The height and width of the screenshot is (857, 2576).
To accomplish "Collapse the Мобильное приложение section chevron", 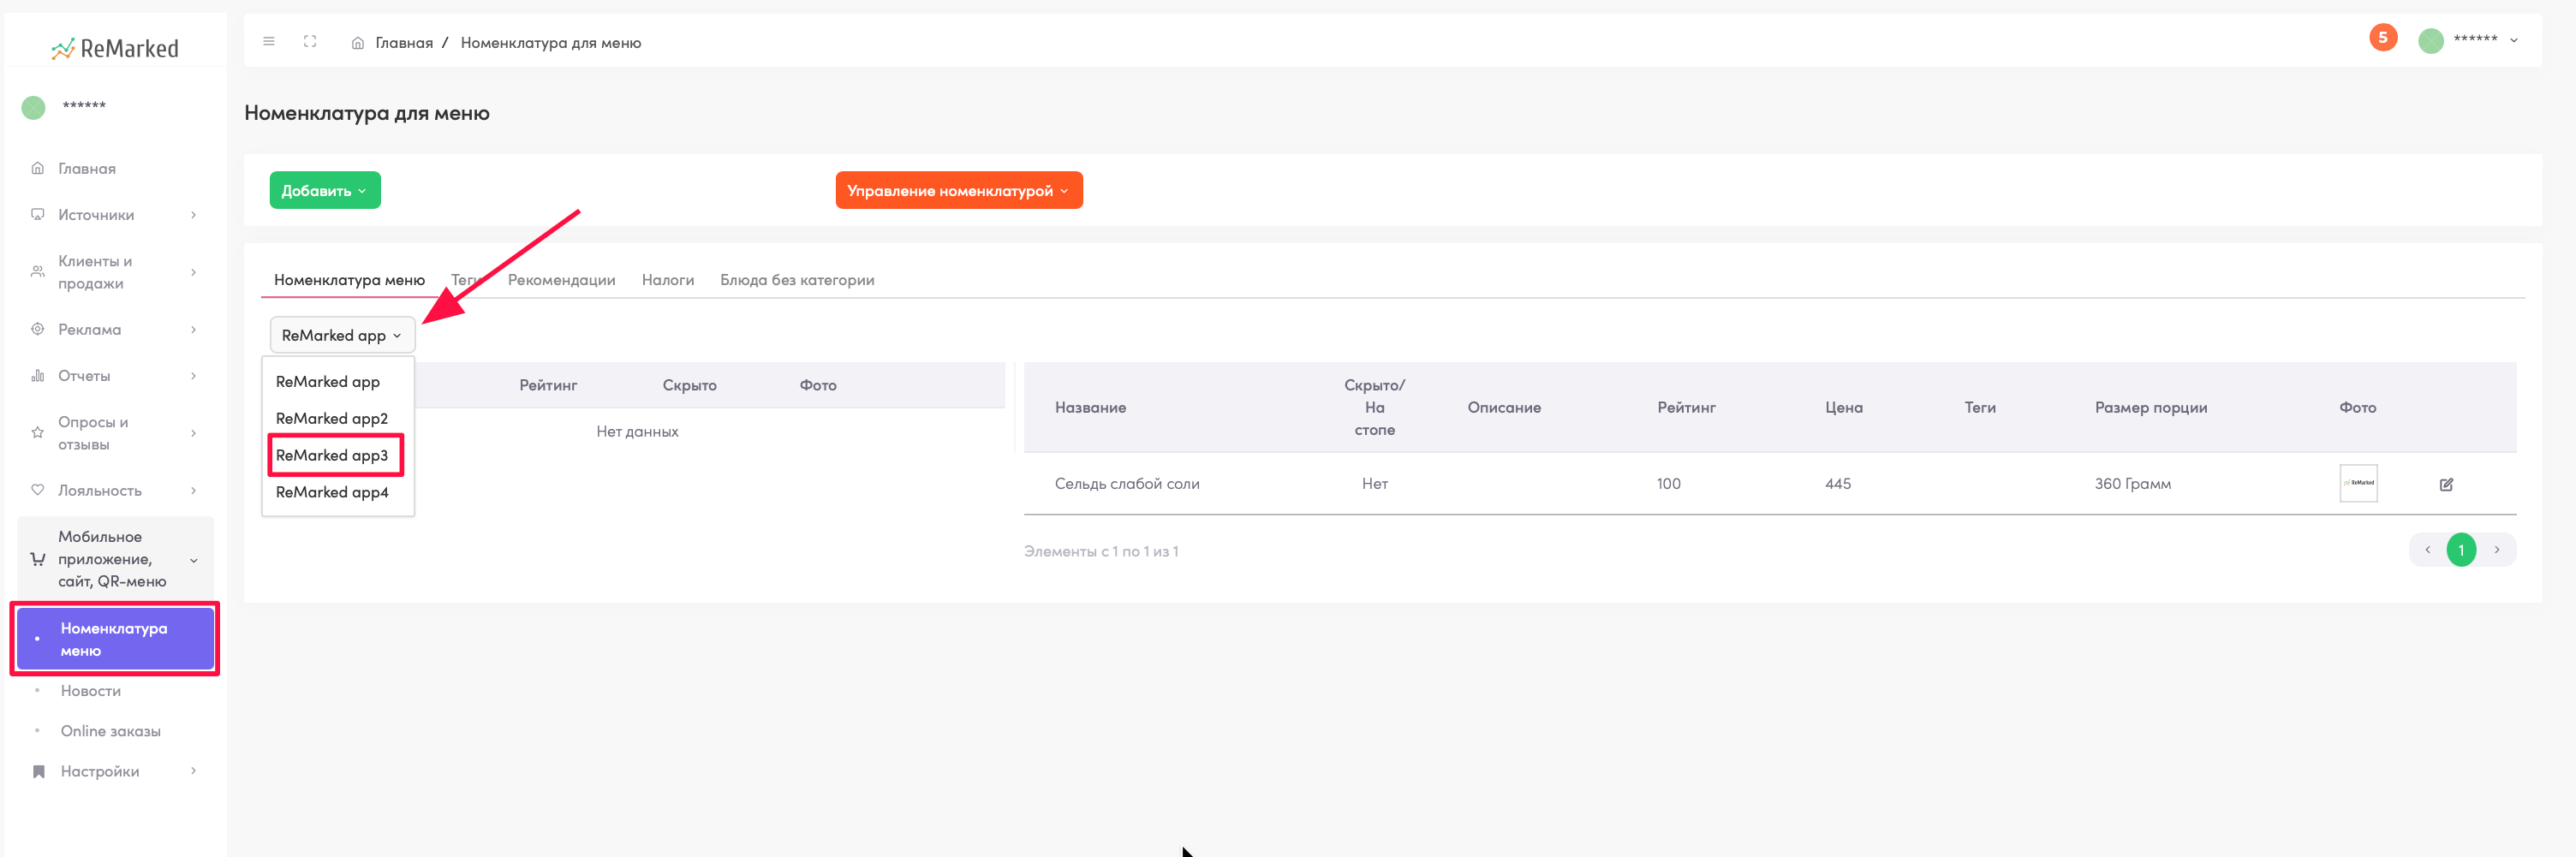I will [194, 560].
